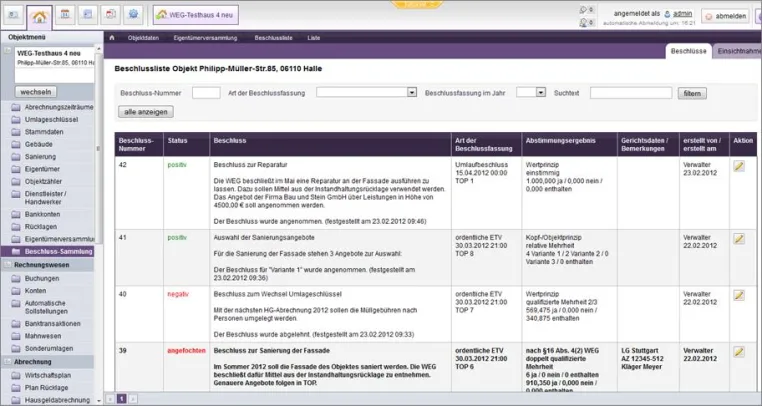Click alle anzeigen button
This screenshot has width=762, height=406.
pos(146,112)
